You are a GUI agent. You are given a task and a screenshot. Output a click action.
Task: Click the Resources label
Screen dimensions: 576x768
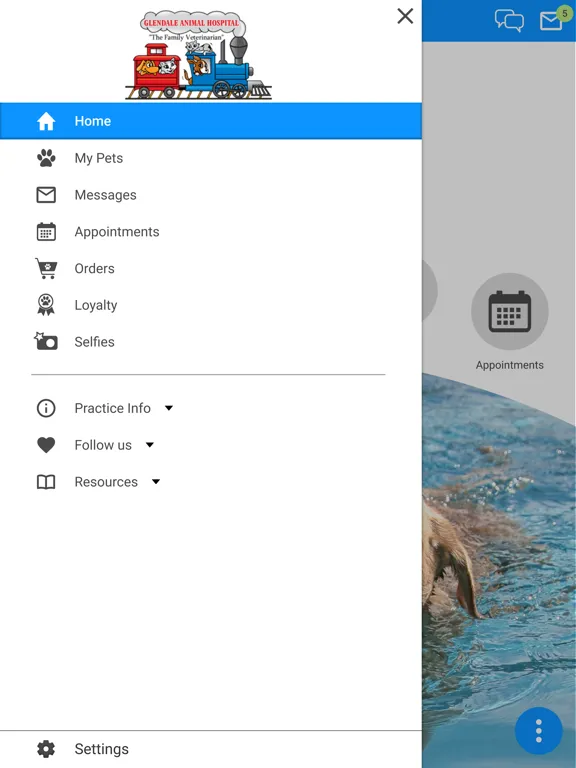click(106, 482)
